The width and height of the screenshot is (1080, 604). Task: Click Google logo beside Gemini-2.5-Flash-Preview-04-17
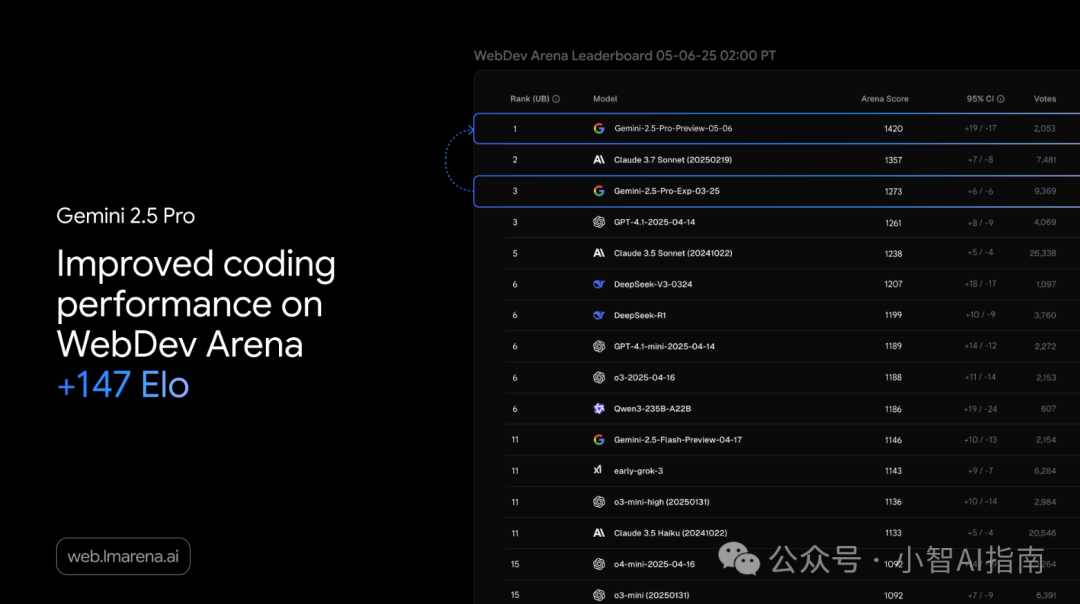click(599, 439)
